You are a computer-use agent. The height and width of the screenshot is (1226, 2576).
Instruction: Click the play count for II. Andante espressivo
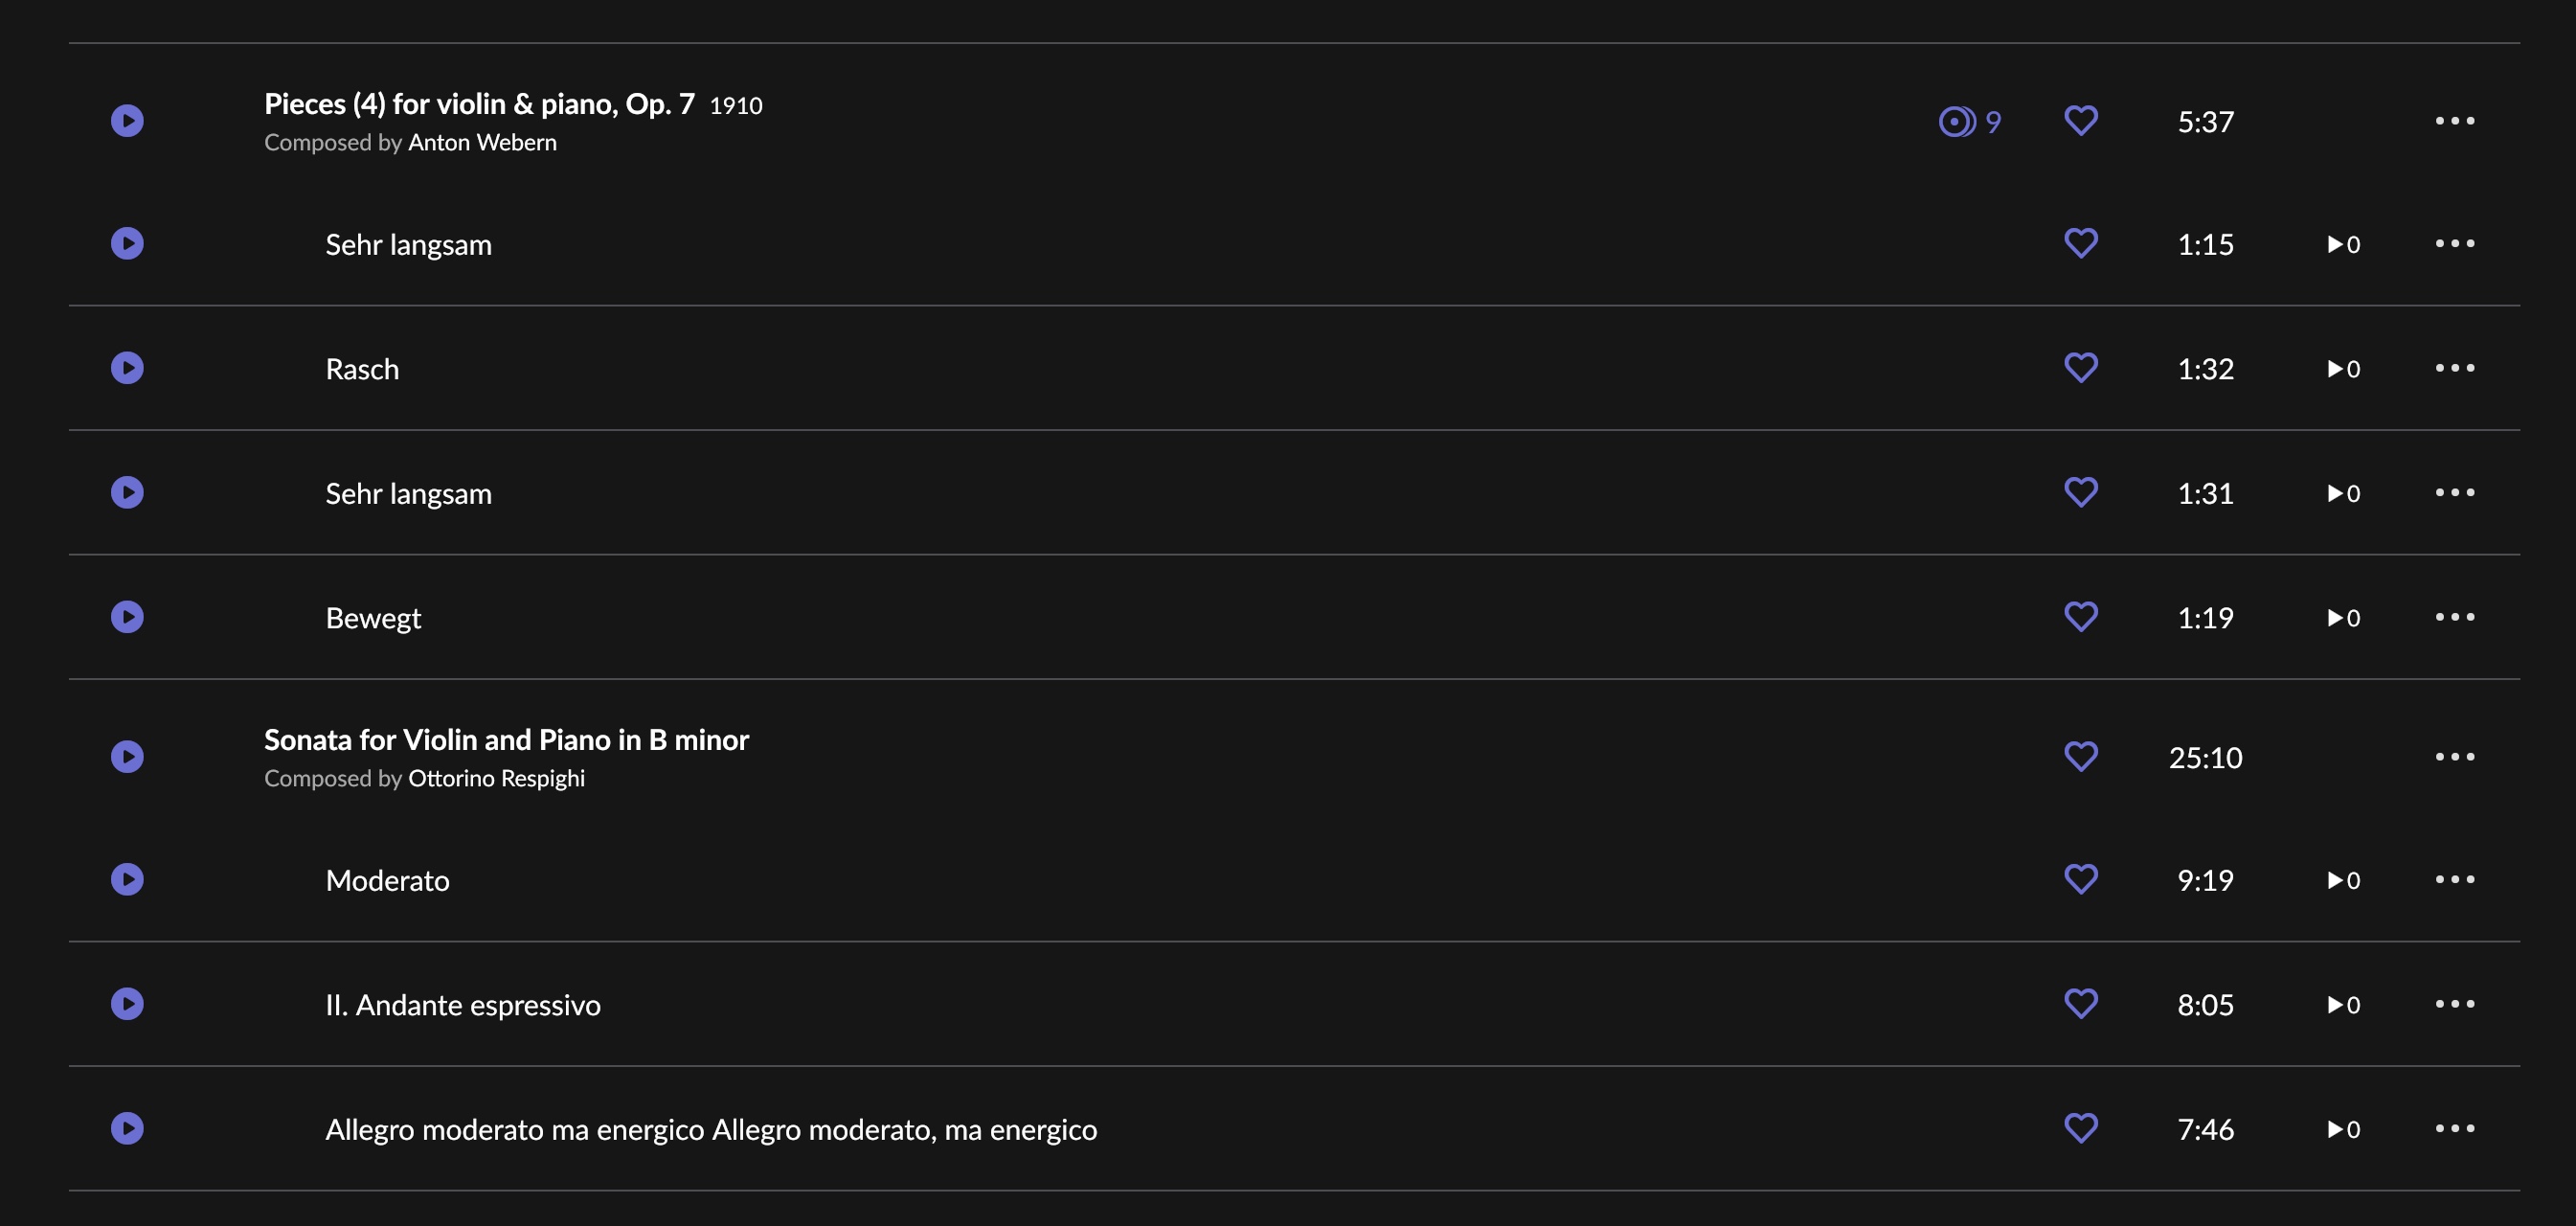[2343, 1005]
